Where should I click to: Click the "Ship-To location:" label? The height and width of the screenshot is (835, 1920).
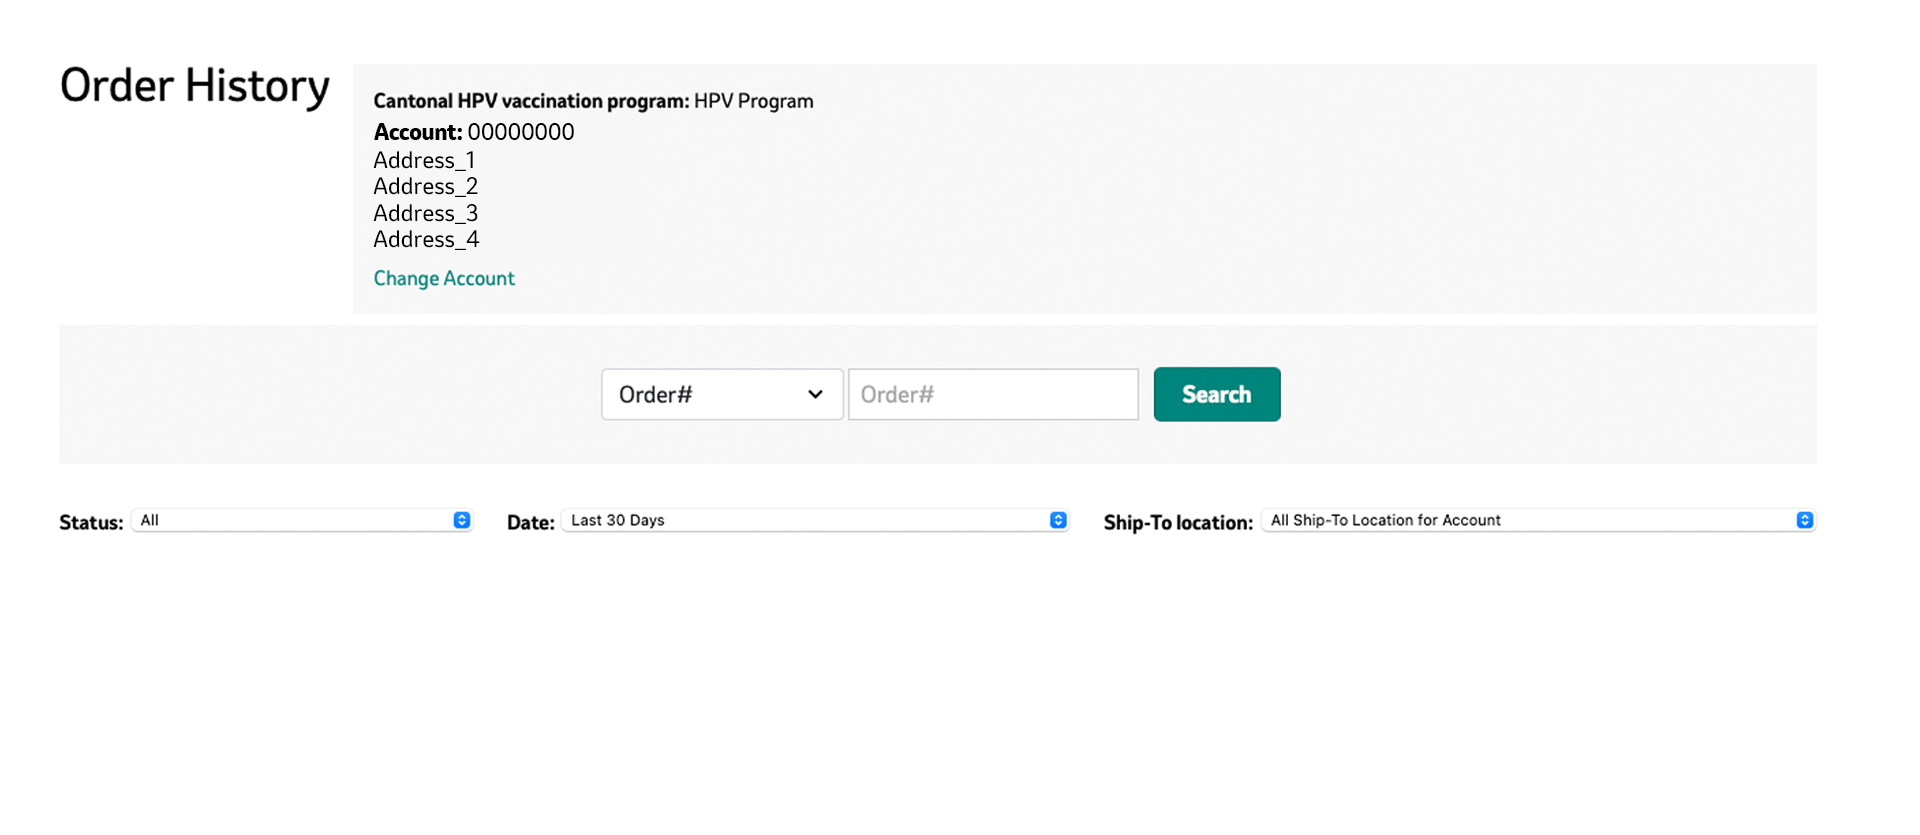coord(1178,523)
